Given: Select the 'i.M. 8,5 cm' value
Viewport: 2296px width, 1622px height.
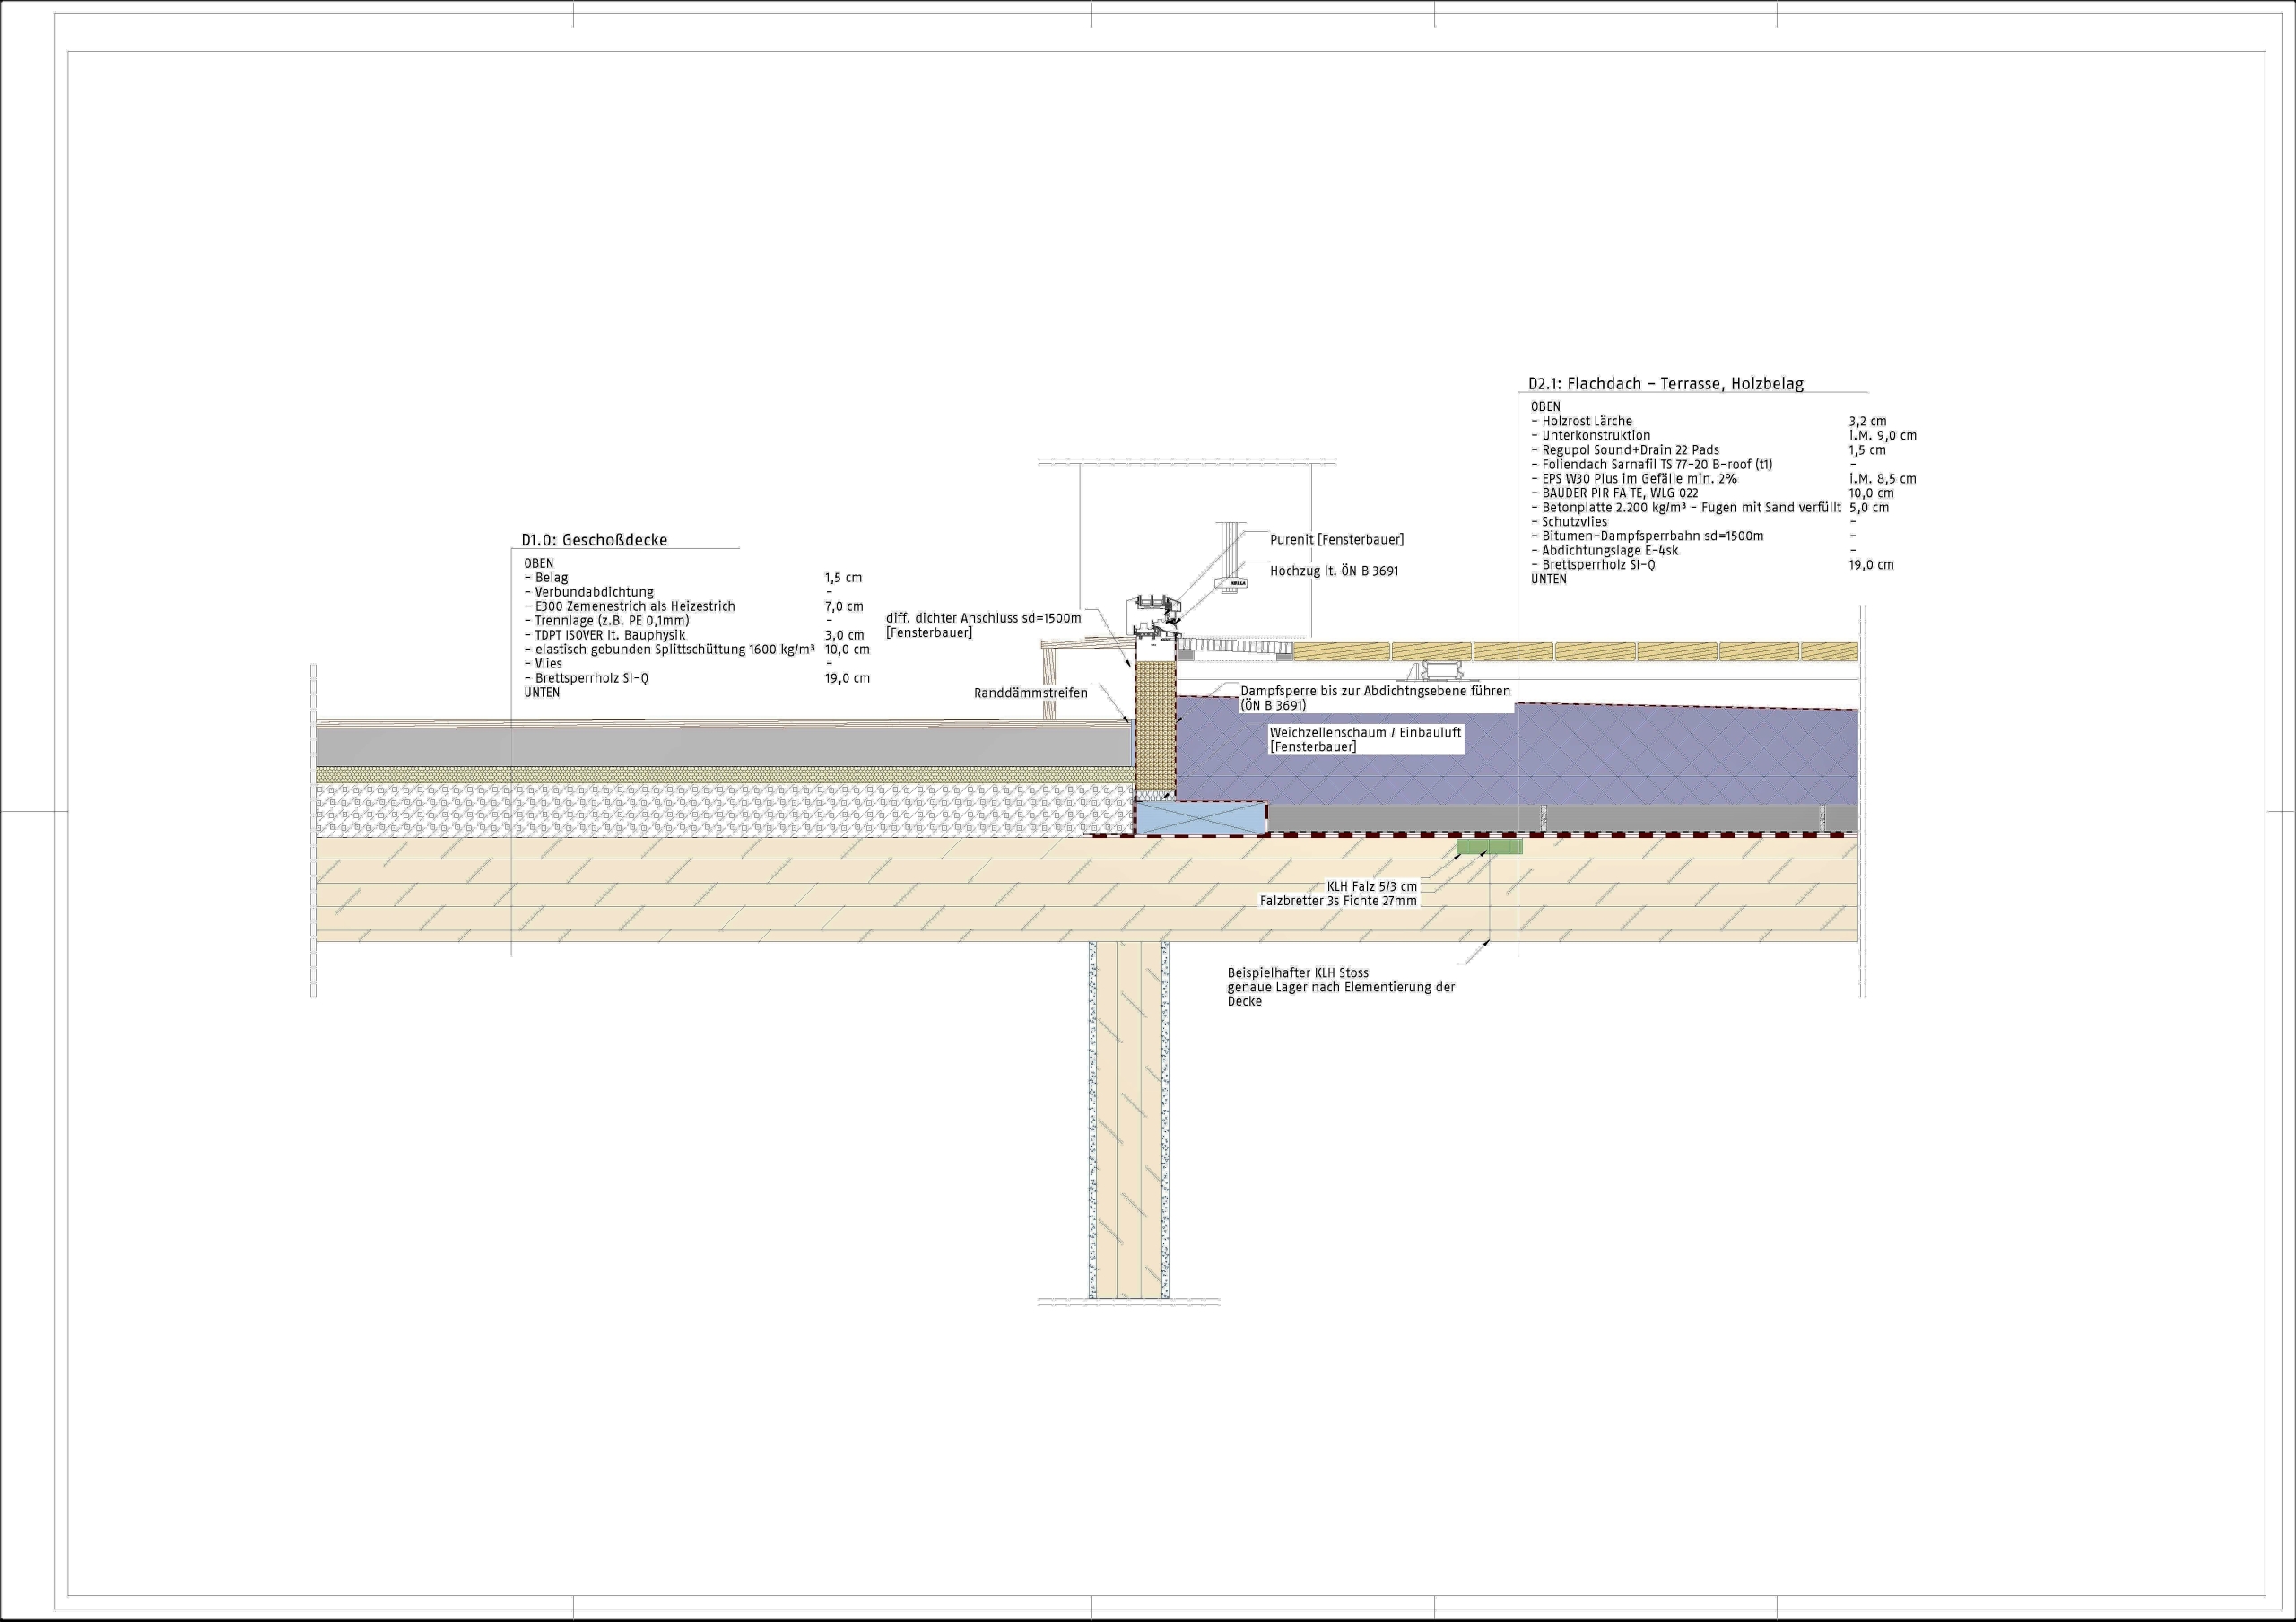Looking at the screenshot, I should [x=1883, y=478].
